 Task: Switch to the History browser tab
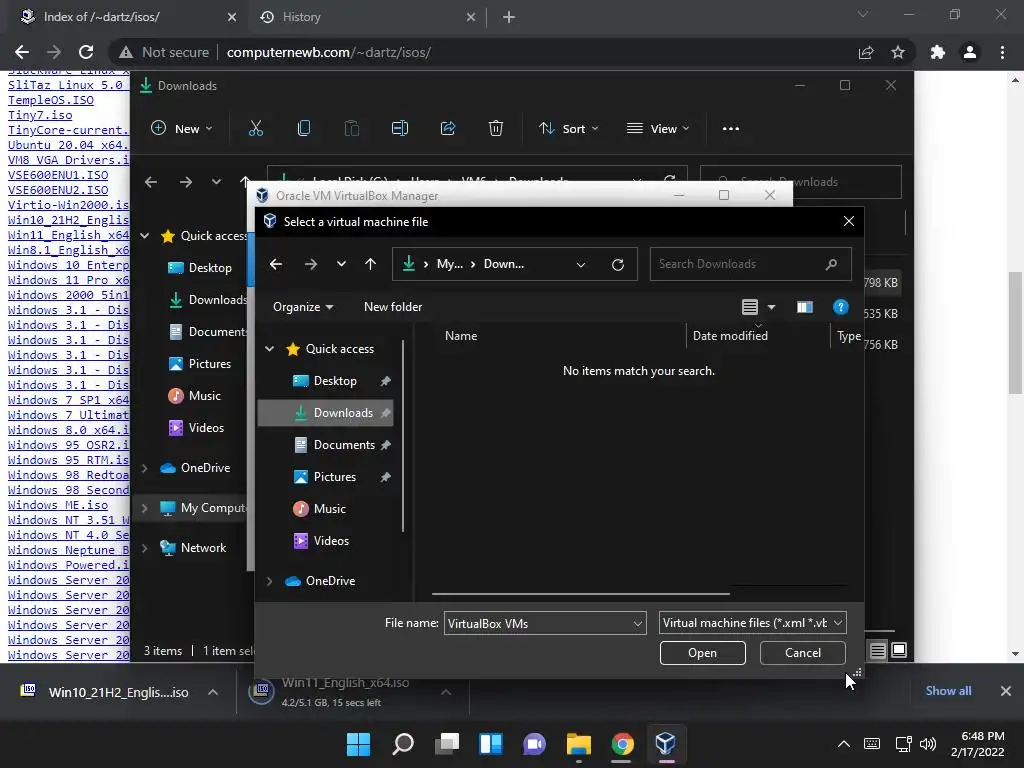(368, 17)
